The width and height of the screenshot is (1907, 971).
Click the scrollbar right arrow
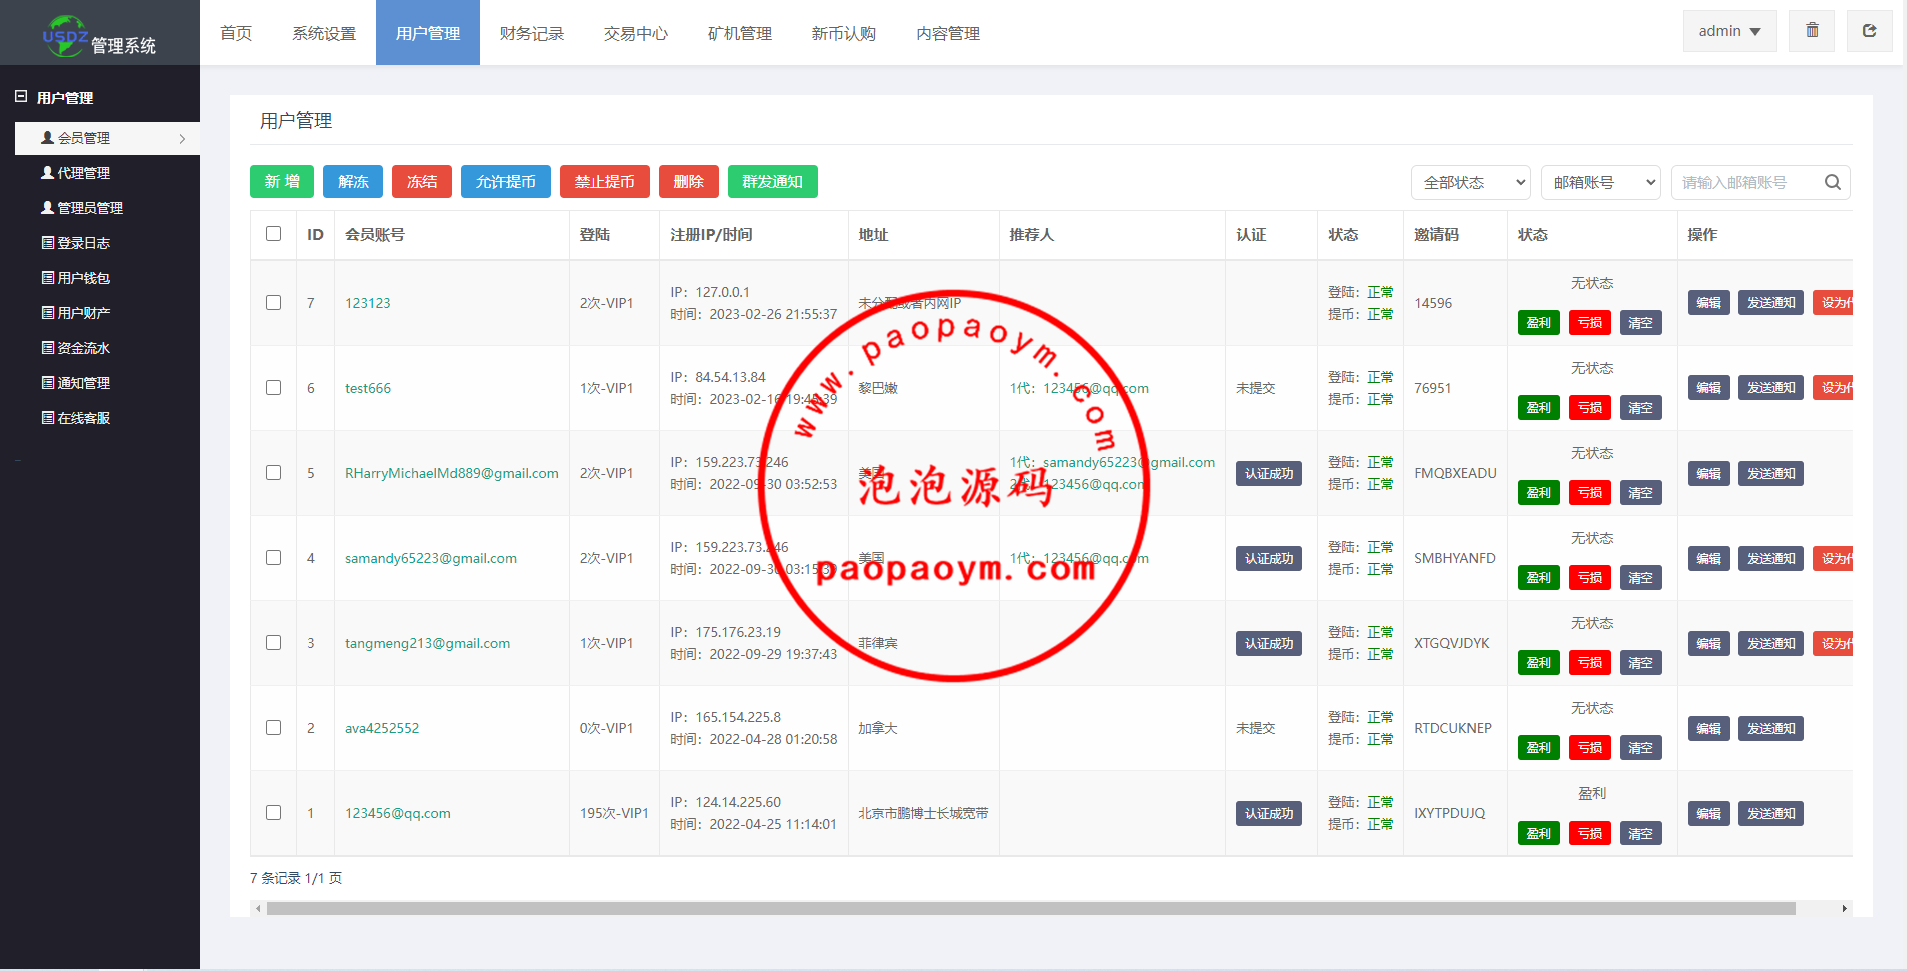1844,908
